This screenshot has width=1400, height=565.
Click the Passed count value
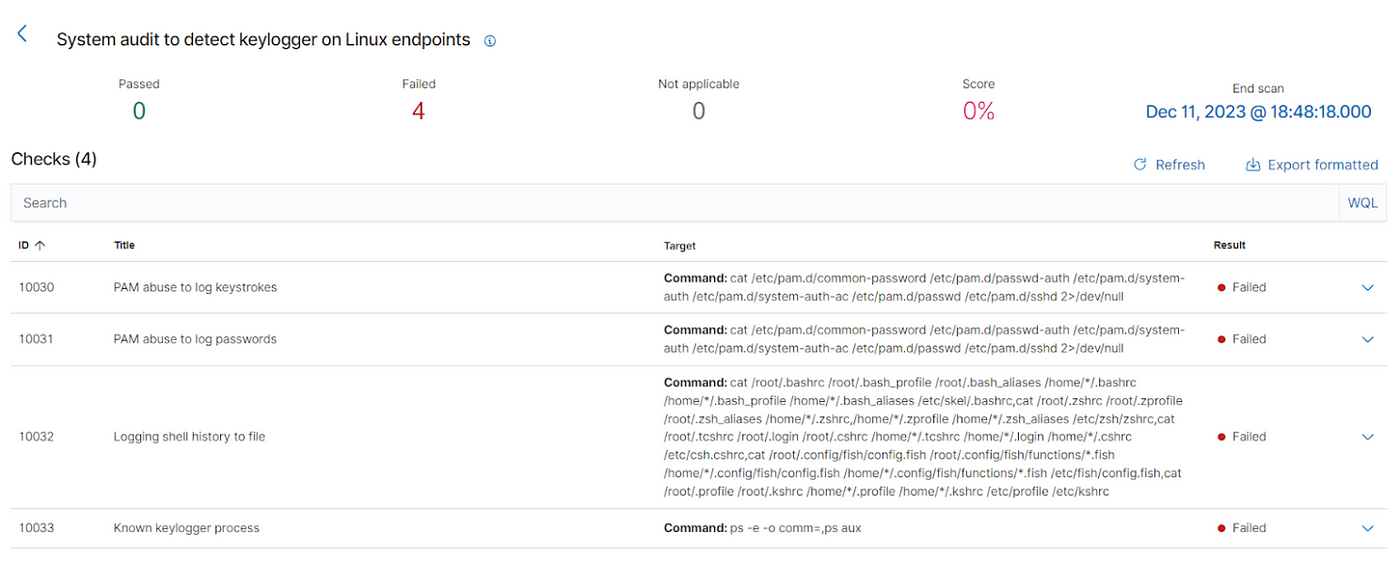pyautogui.click(x=139, y=111)
